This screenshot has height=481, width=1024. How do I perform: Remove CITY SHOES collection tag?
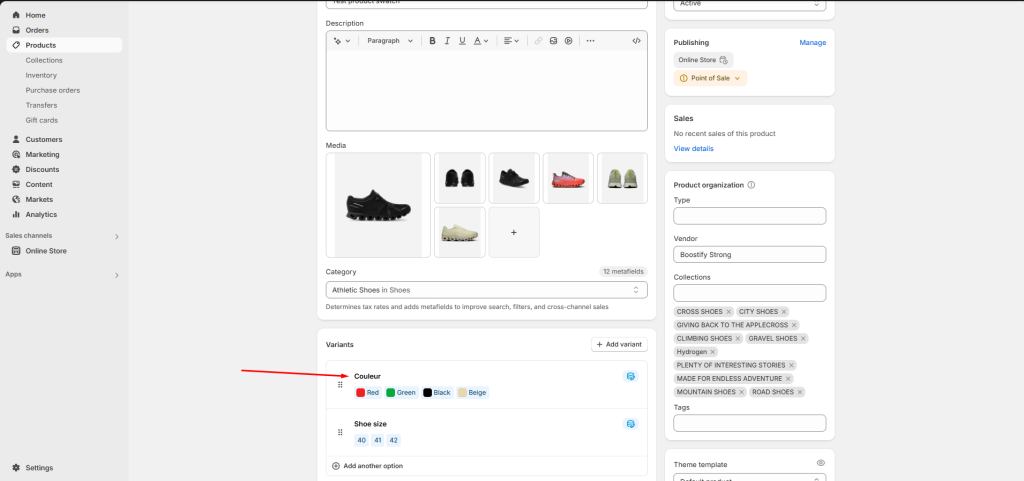tap(784, 312)
